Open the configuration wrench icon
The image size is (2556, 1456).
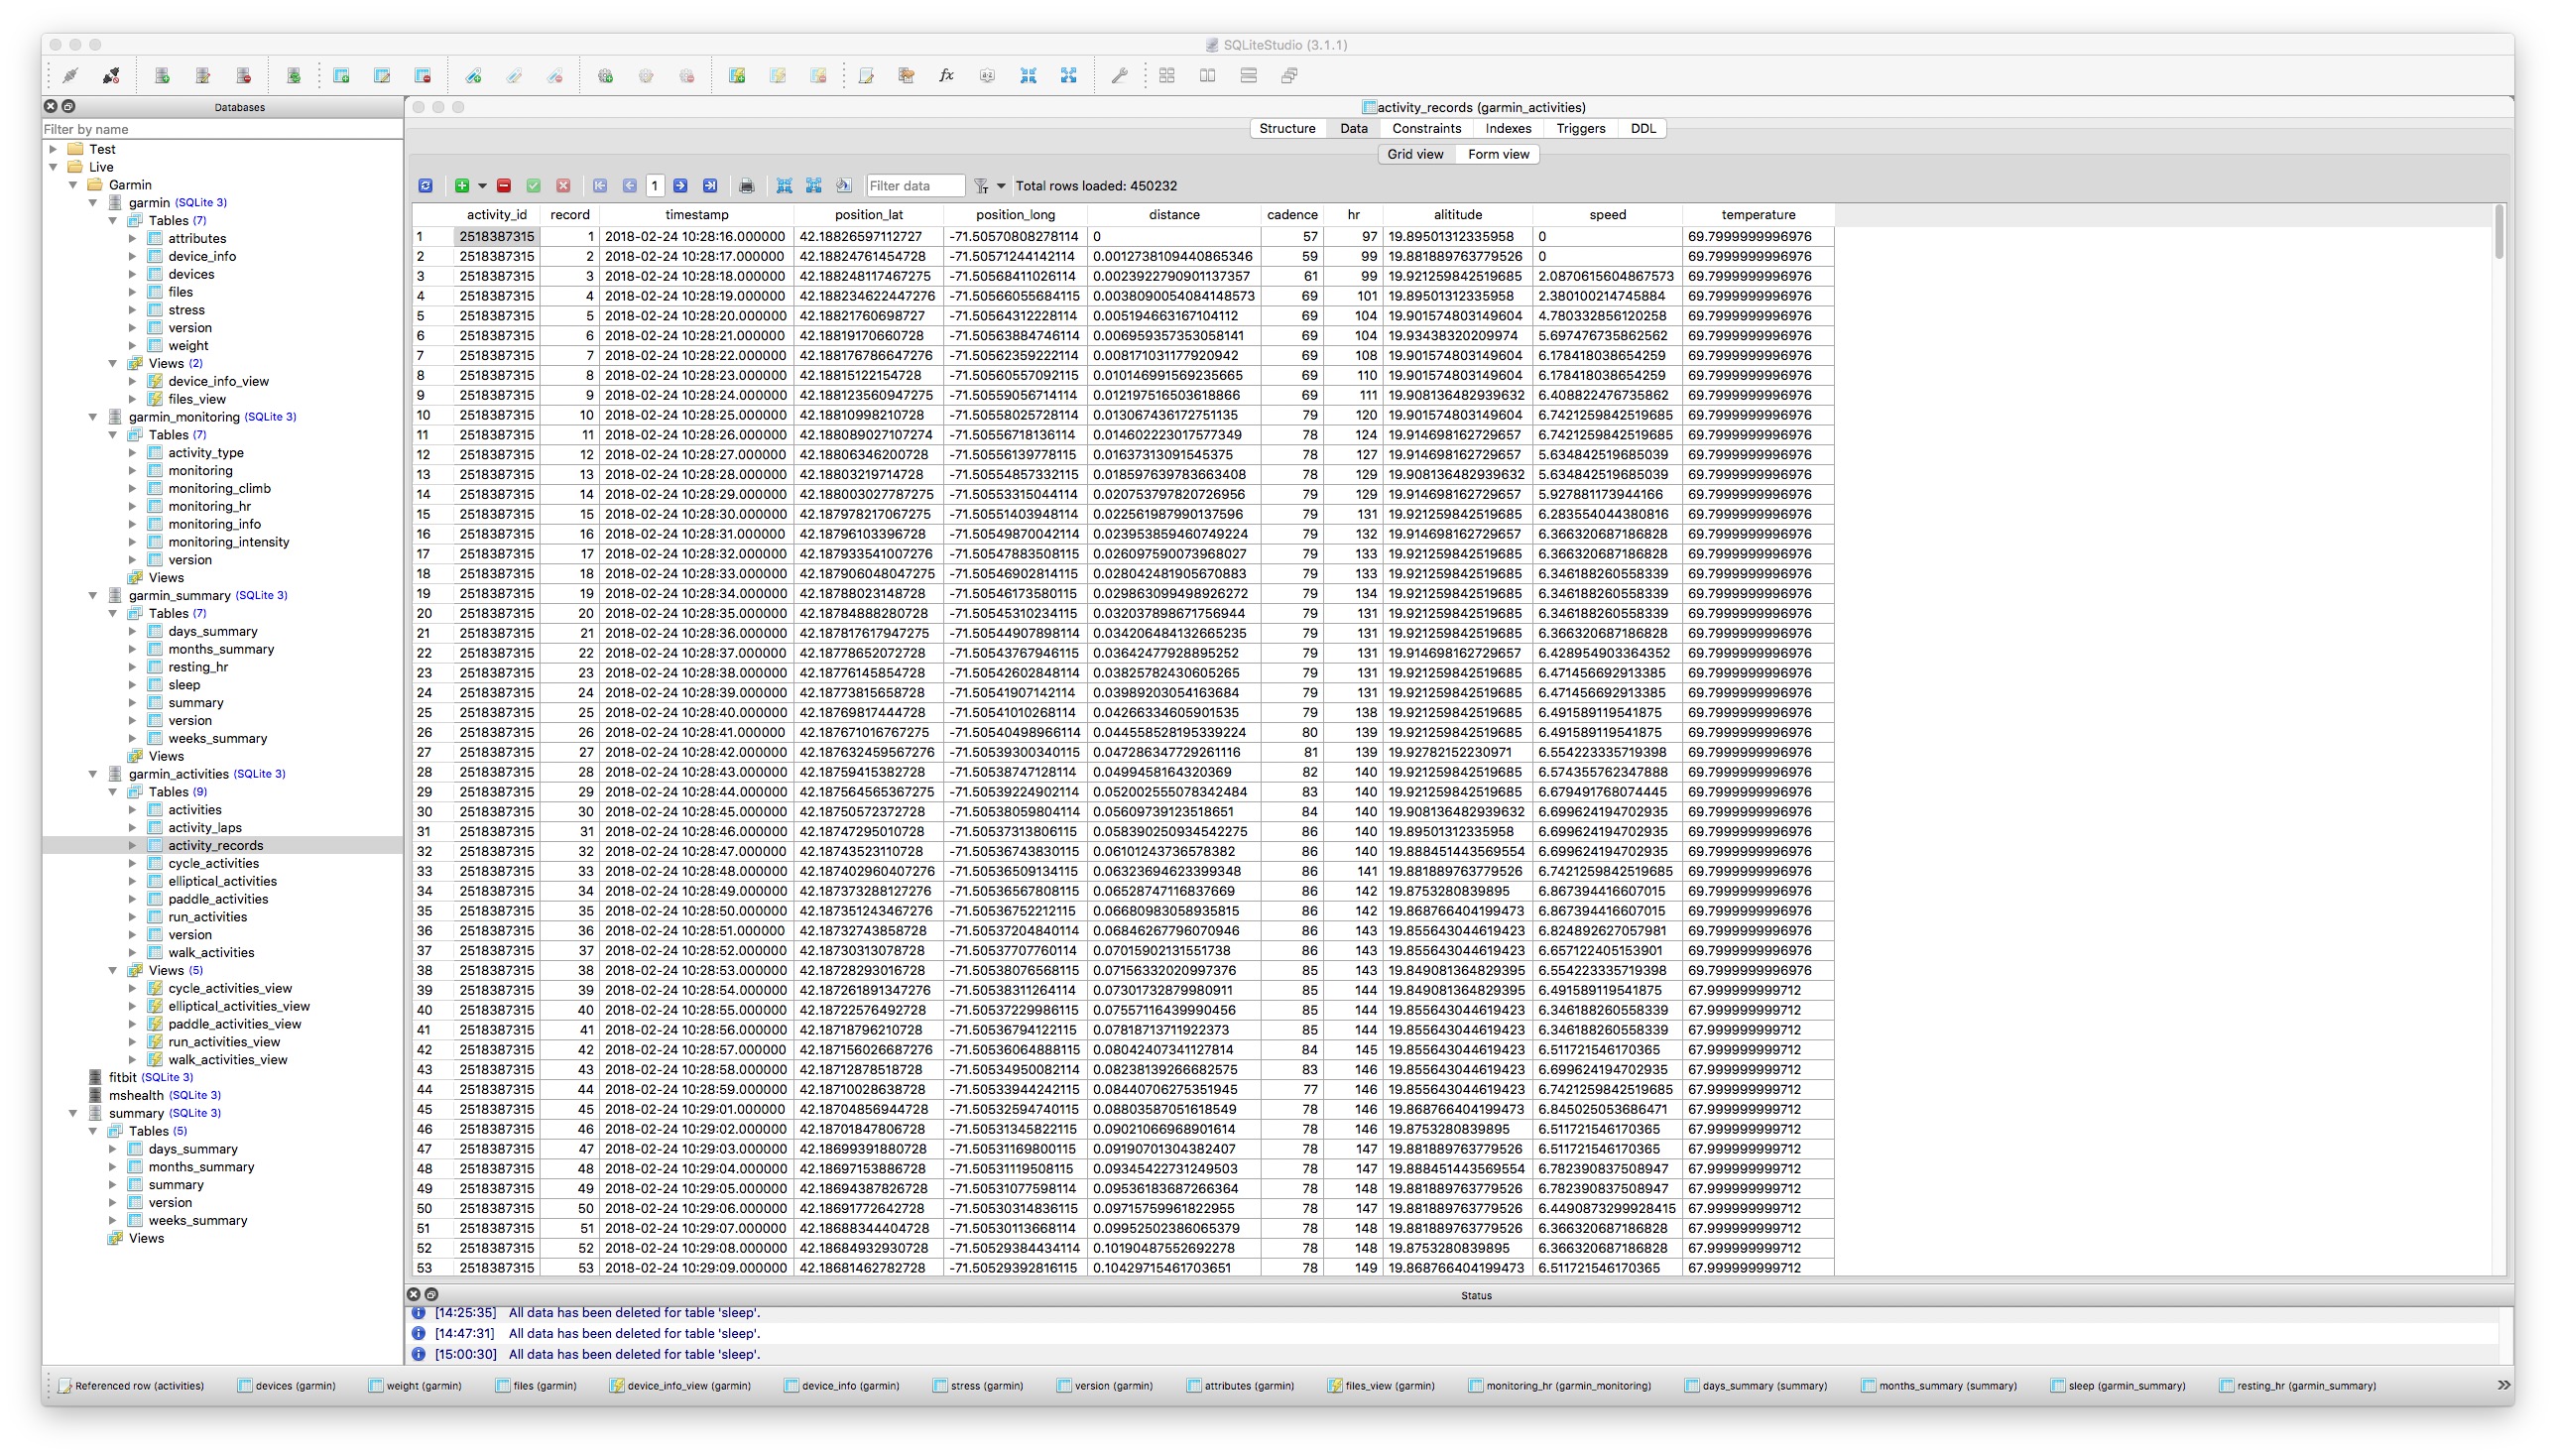pyautogui.click(x=1120, y=75)
